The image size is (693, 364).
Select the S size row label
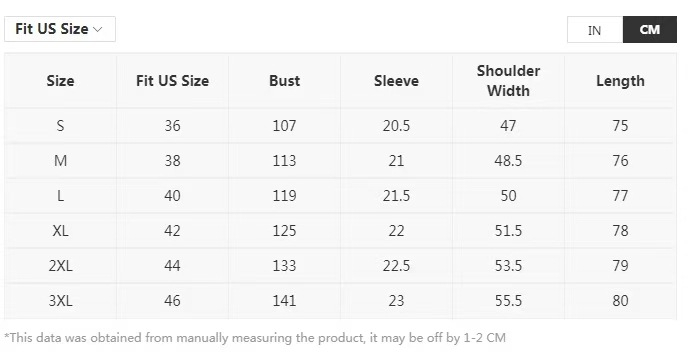(x=60, y=126)
